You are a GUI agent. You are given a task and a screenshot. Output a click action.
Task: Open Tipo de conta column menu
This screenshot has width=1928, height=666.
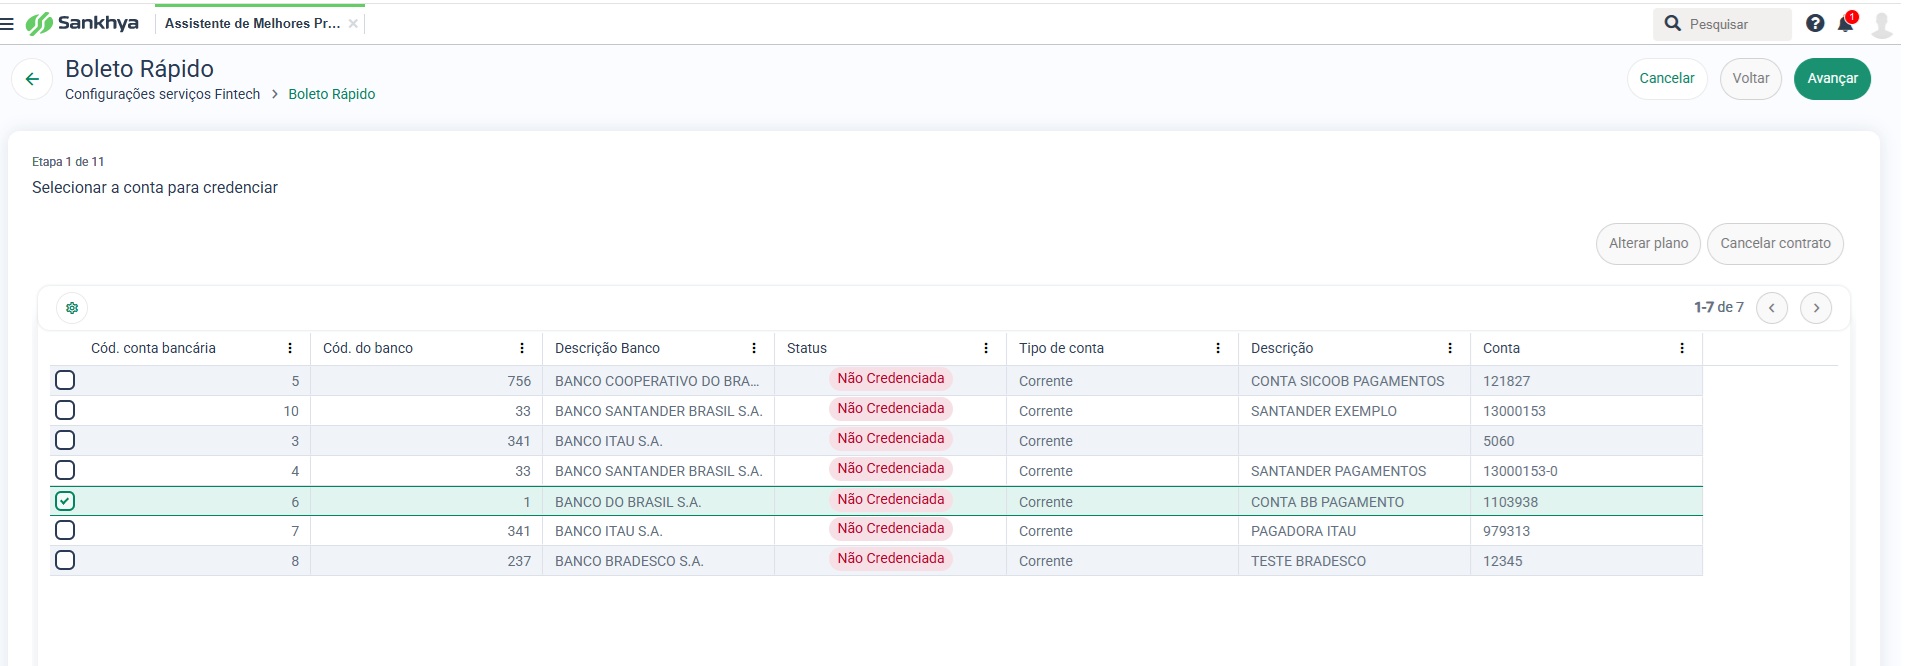[x=1218, y=348]
